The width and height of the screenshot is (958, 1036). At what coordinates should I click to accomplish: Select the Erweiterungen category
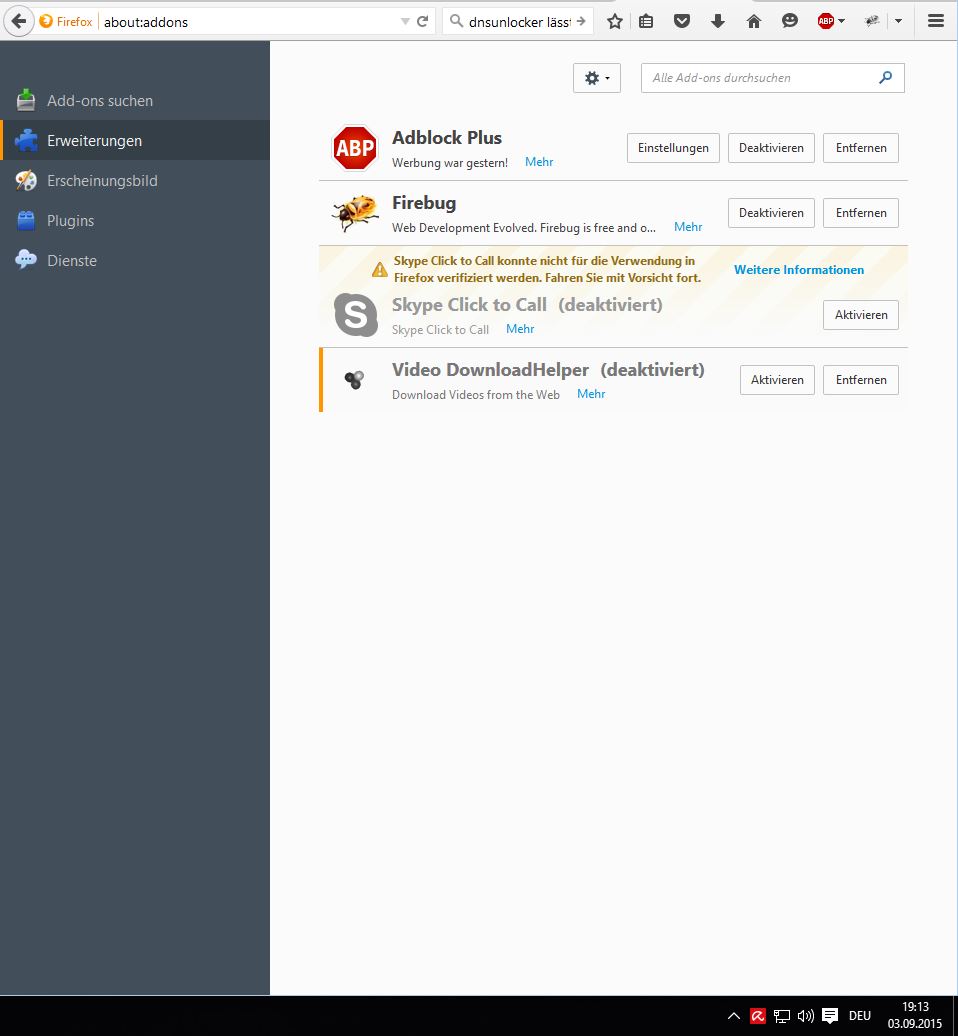(135, 140)
